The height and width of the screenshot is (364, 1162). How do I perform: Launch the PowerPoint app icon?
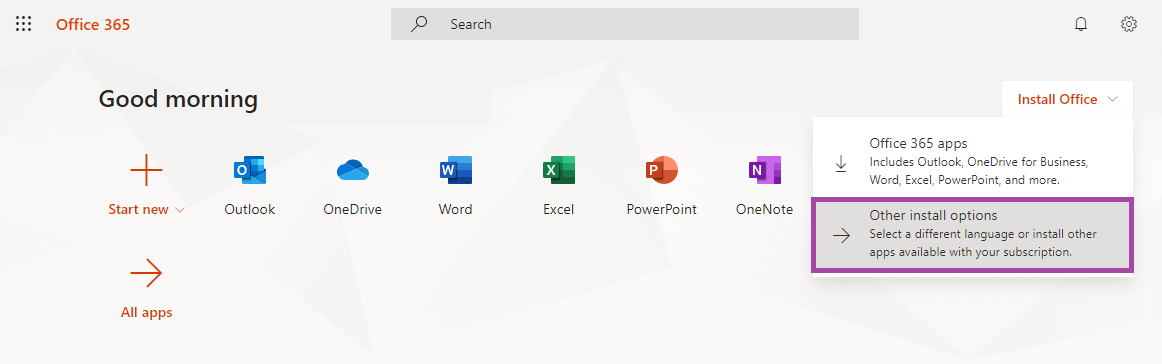point(661,171)
